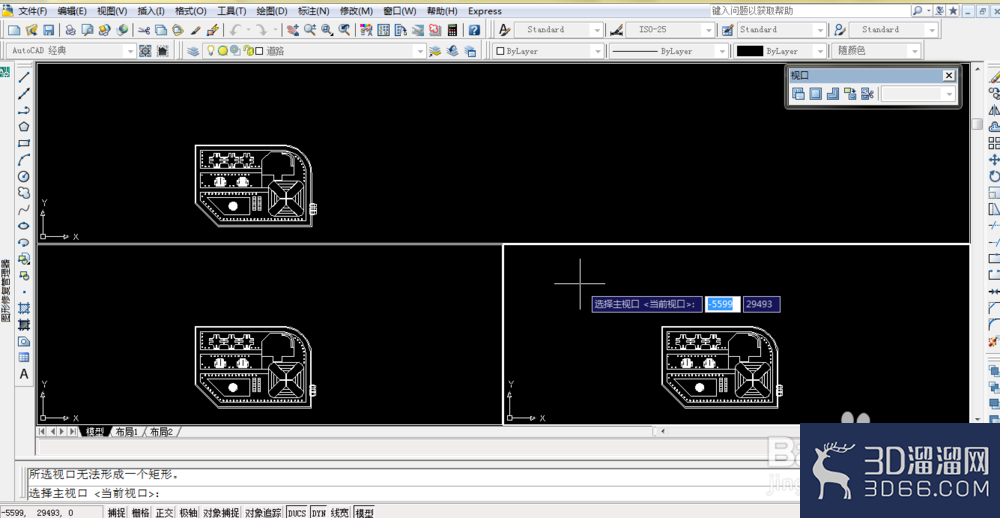Toggle DUCS in status bar

297,513
